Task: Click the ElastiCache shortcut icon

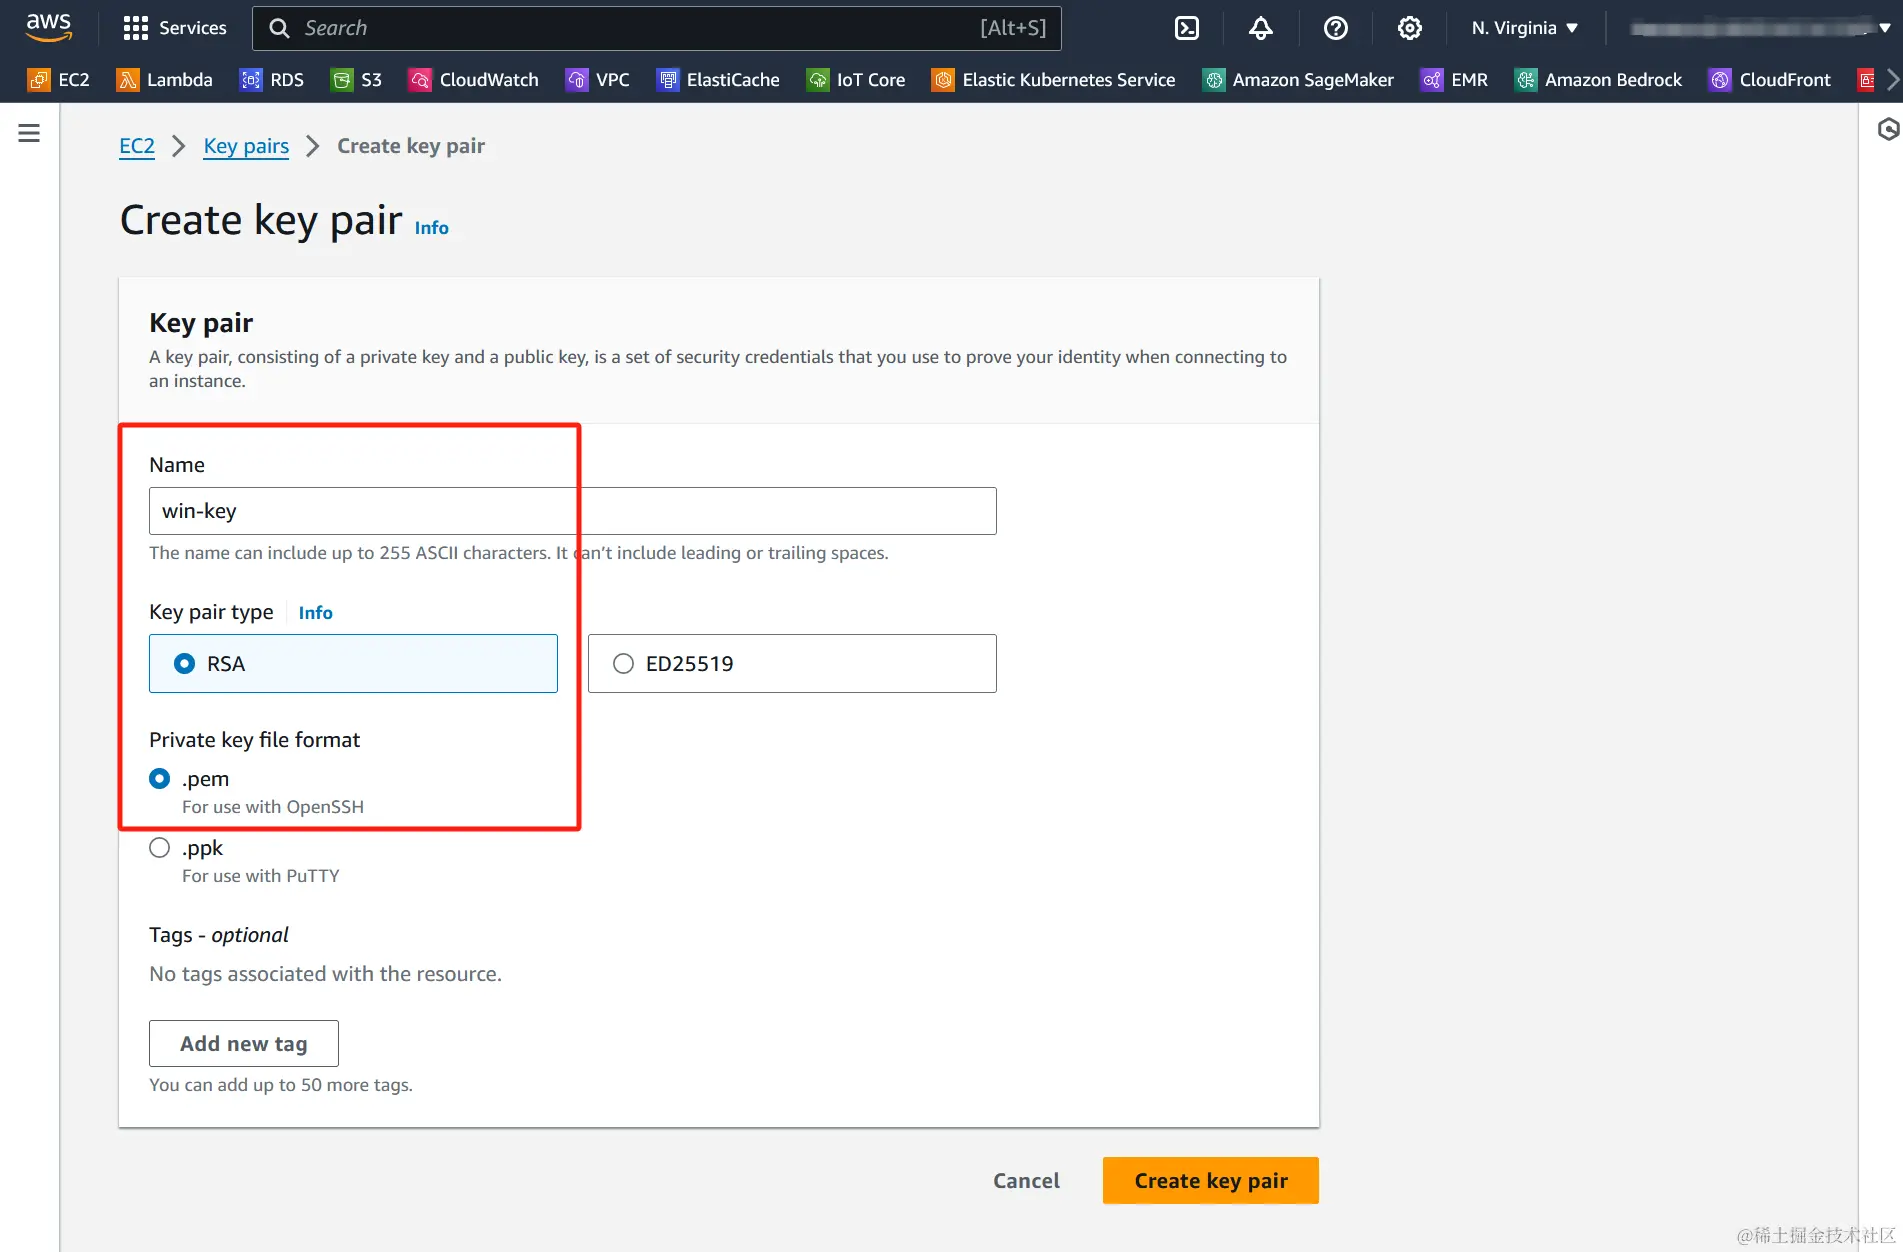Action: 667,80
